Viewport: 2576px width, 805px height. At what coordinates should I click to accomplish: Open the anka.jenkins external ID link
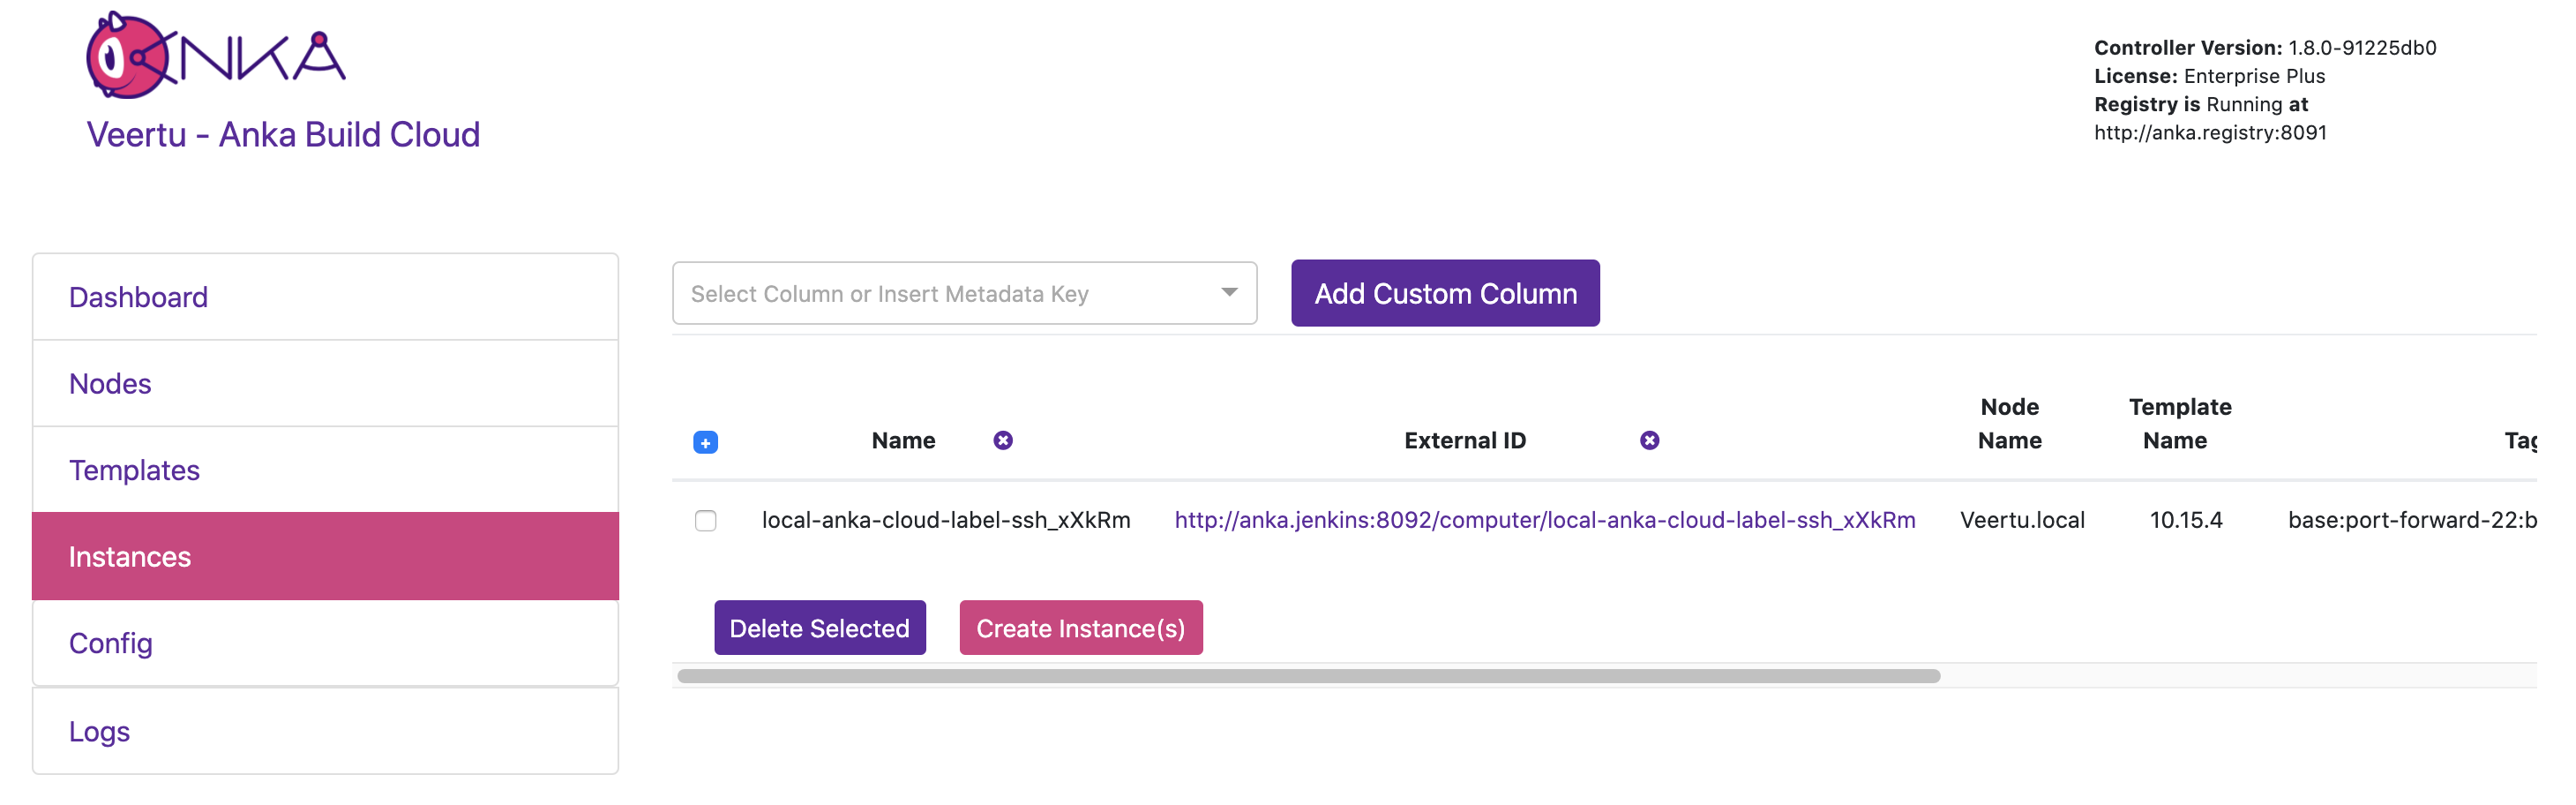click(x=1545, y=520)
